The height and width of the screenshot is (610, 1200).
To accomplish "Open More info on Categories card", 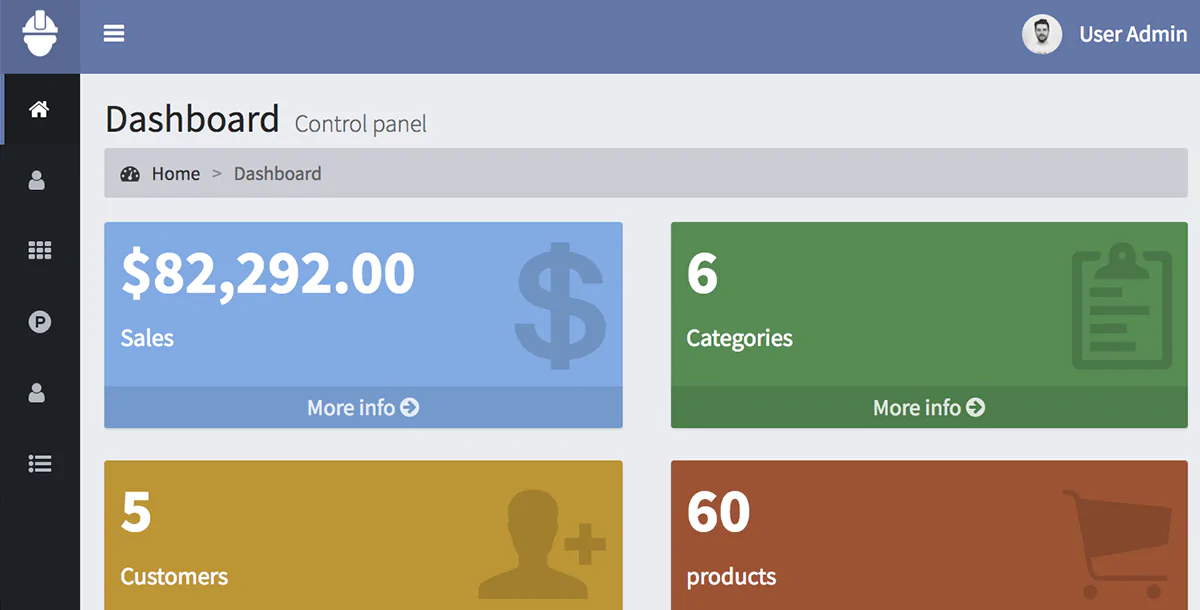I will [x=929, y=408].
